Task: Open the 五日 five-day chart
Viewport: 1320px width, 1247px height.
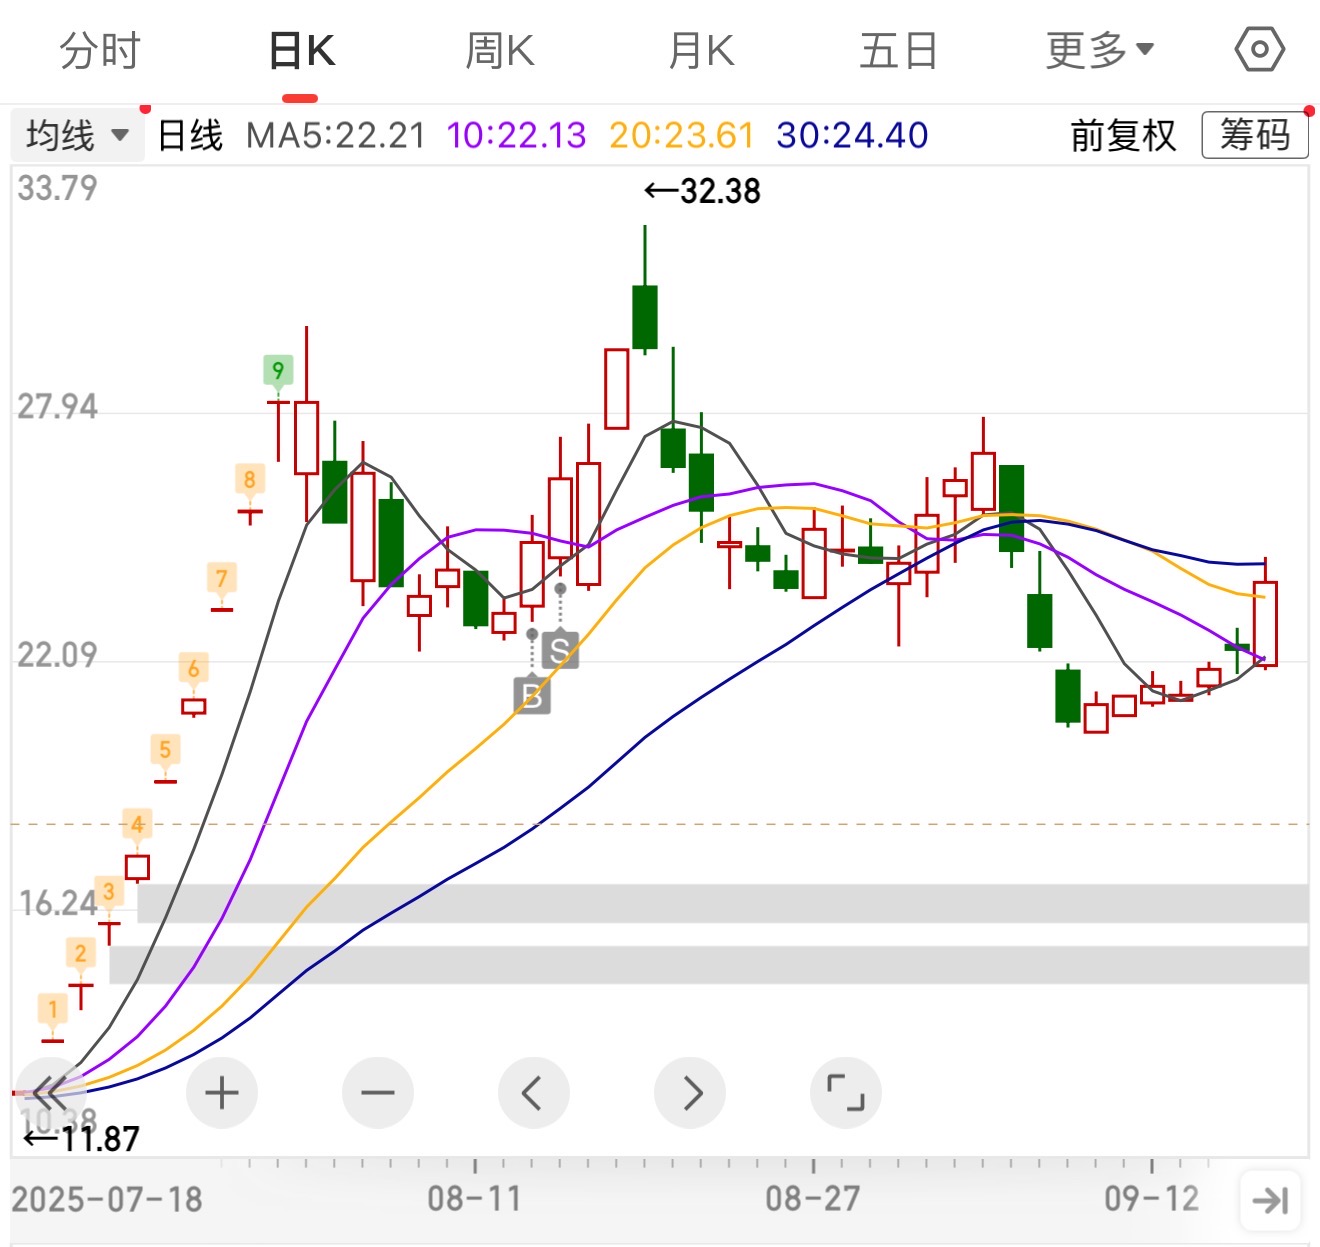Action: [x=898, y=50]
